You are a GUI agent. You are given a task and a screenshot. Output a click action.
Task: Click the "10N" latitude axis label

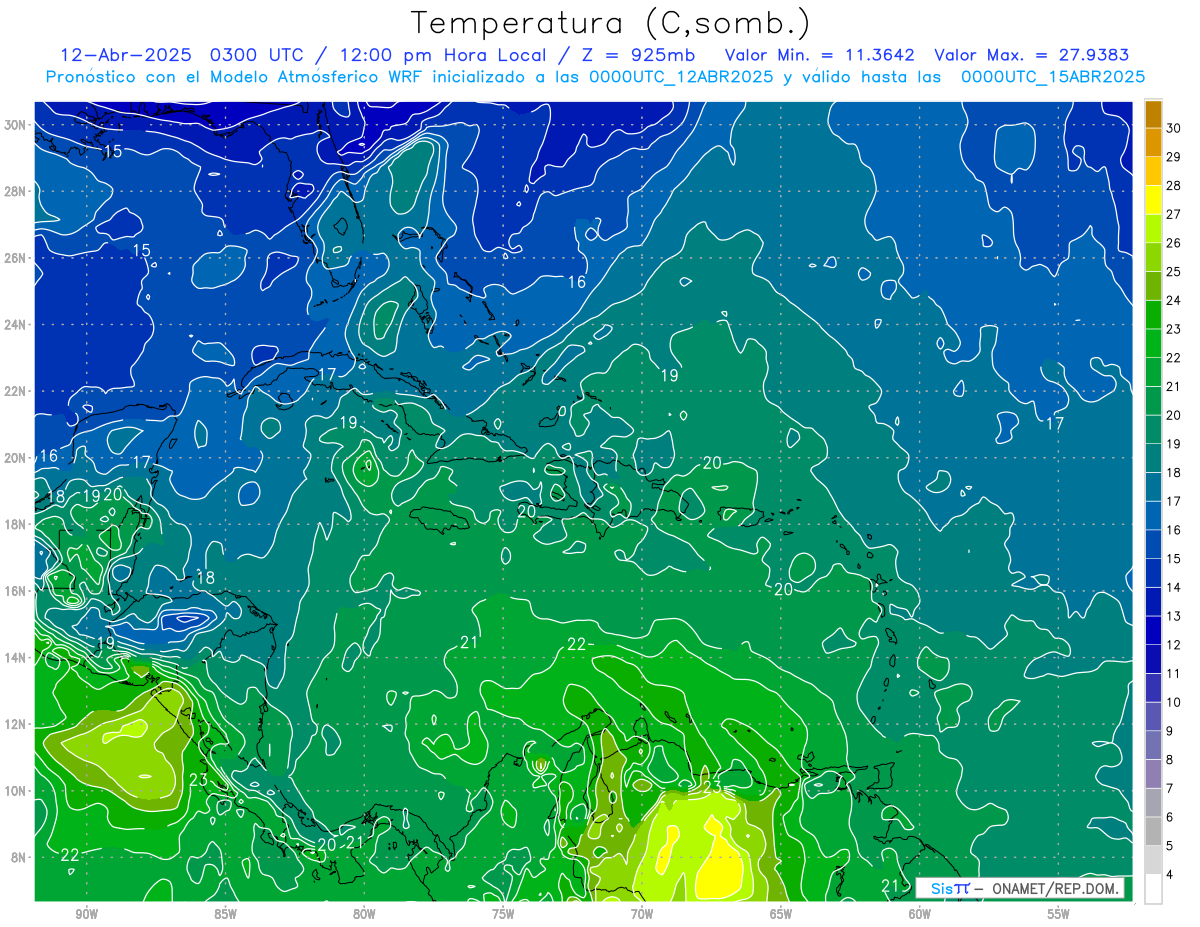(x=15, y=791)
